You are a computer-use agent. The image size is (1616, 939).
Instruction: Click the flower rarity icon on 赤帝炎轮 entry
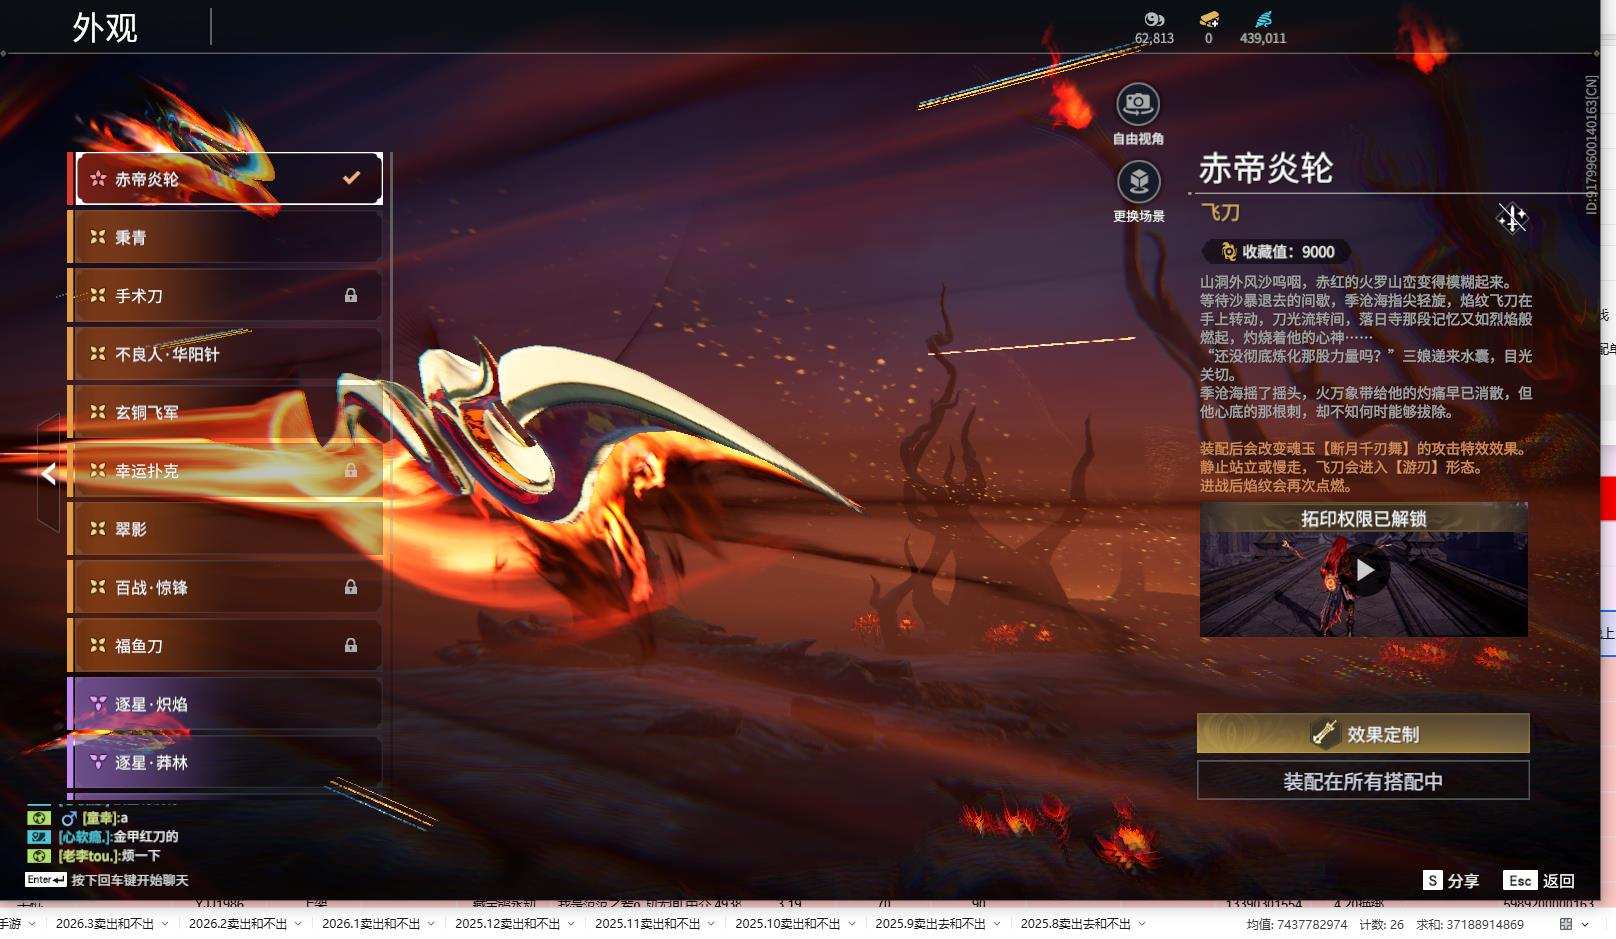point(96,178)
